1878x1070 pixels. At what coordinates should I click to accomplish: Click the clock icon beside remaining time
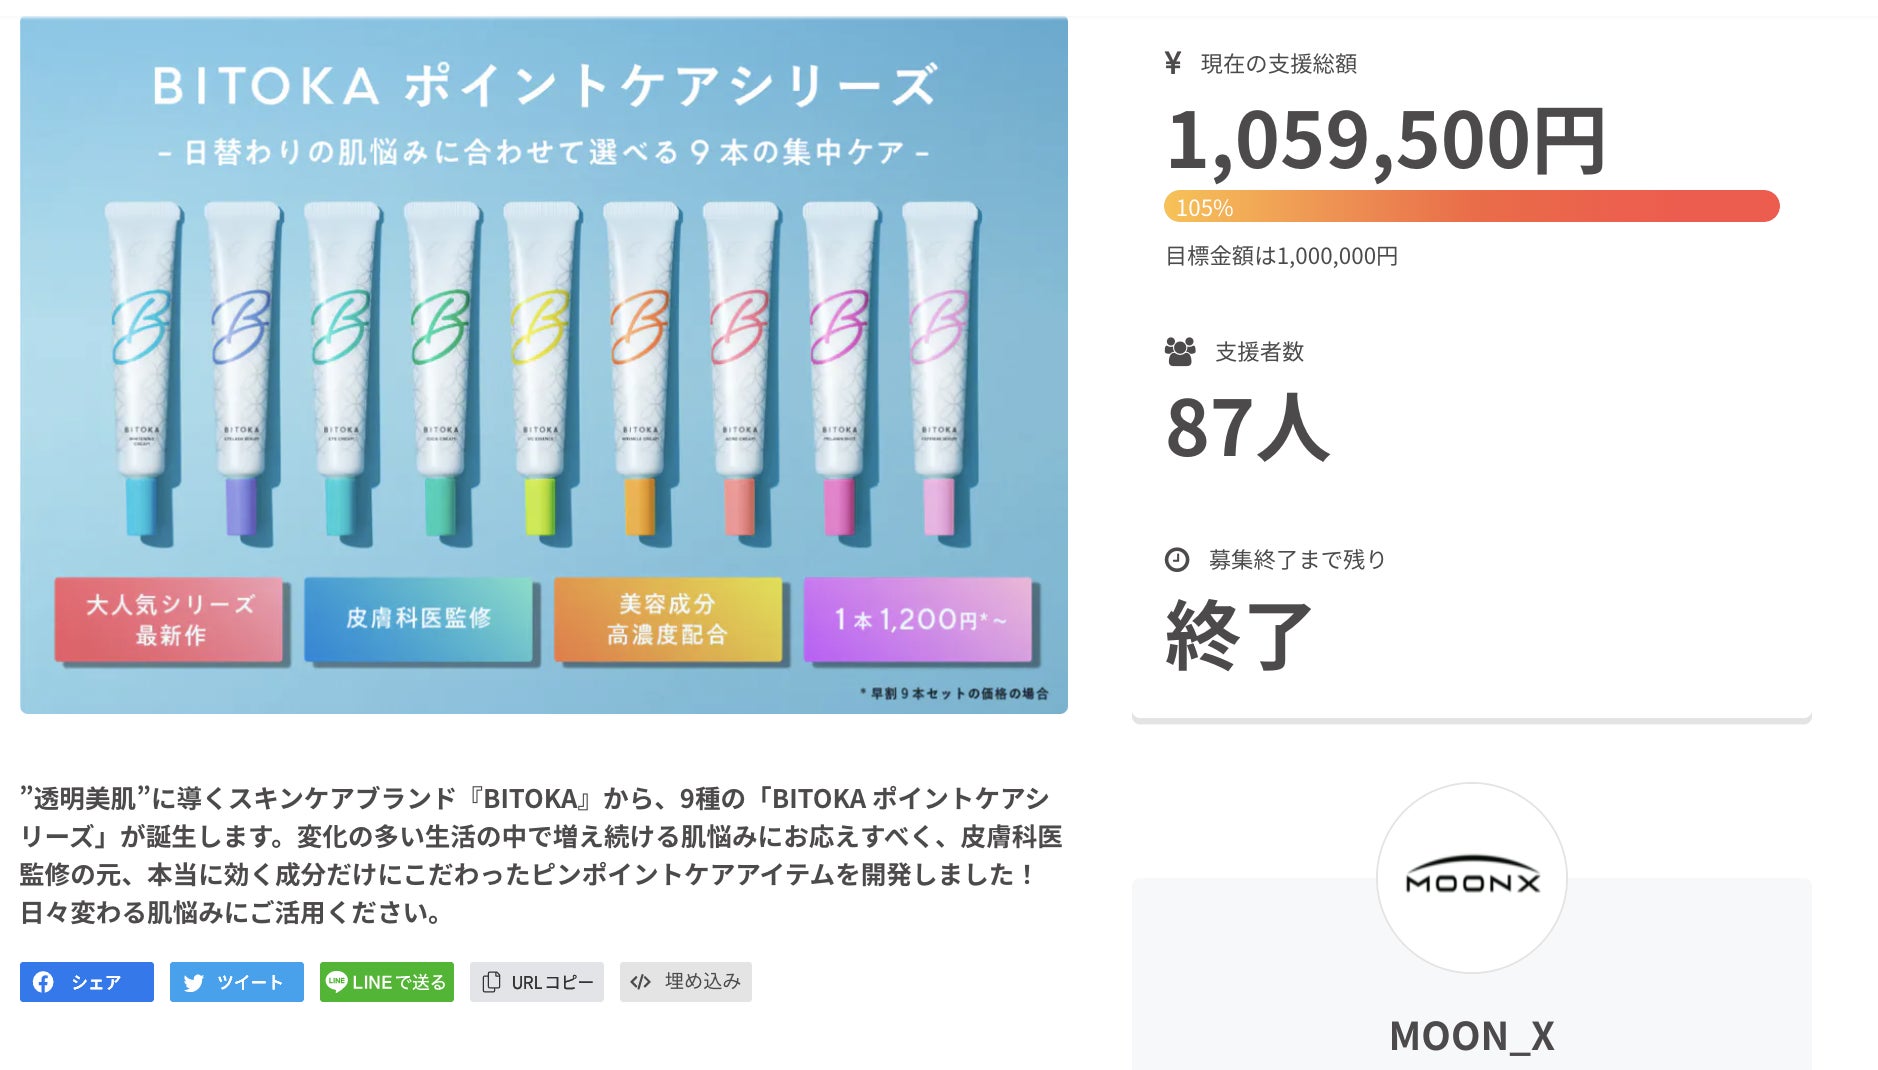pos(1177,560)
